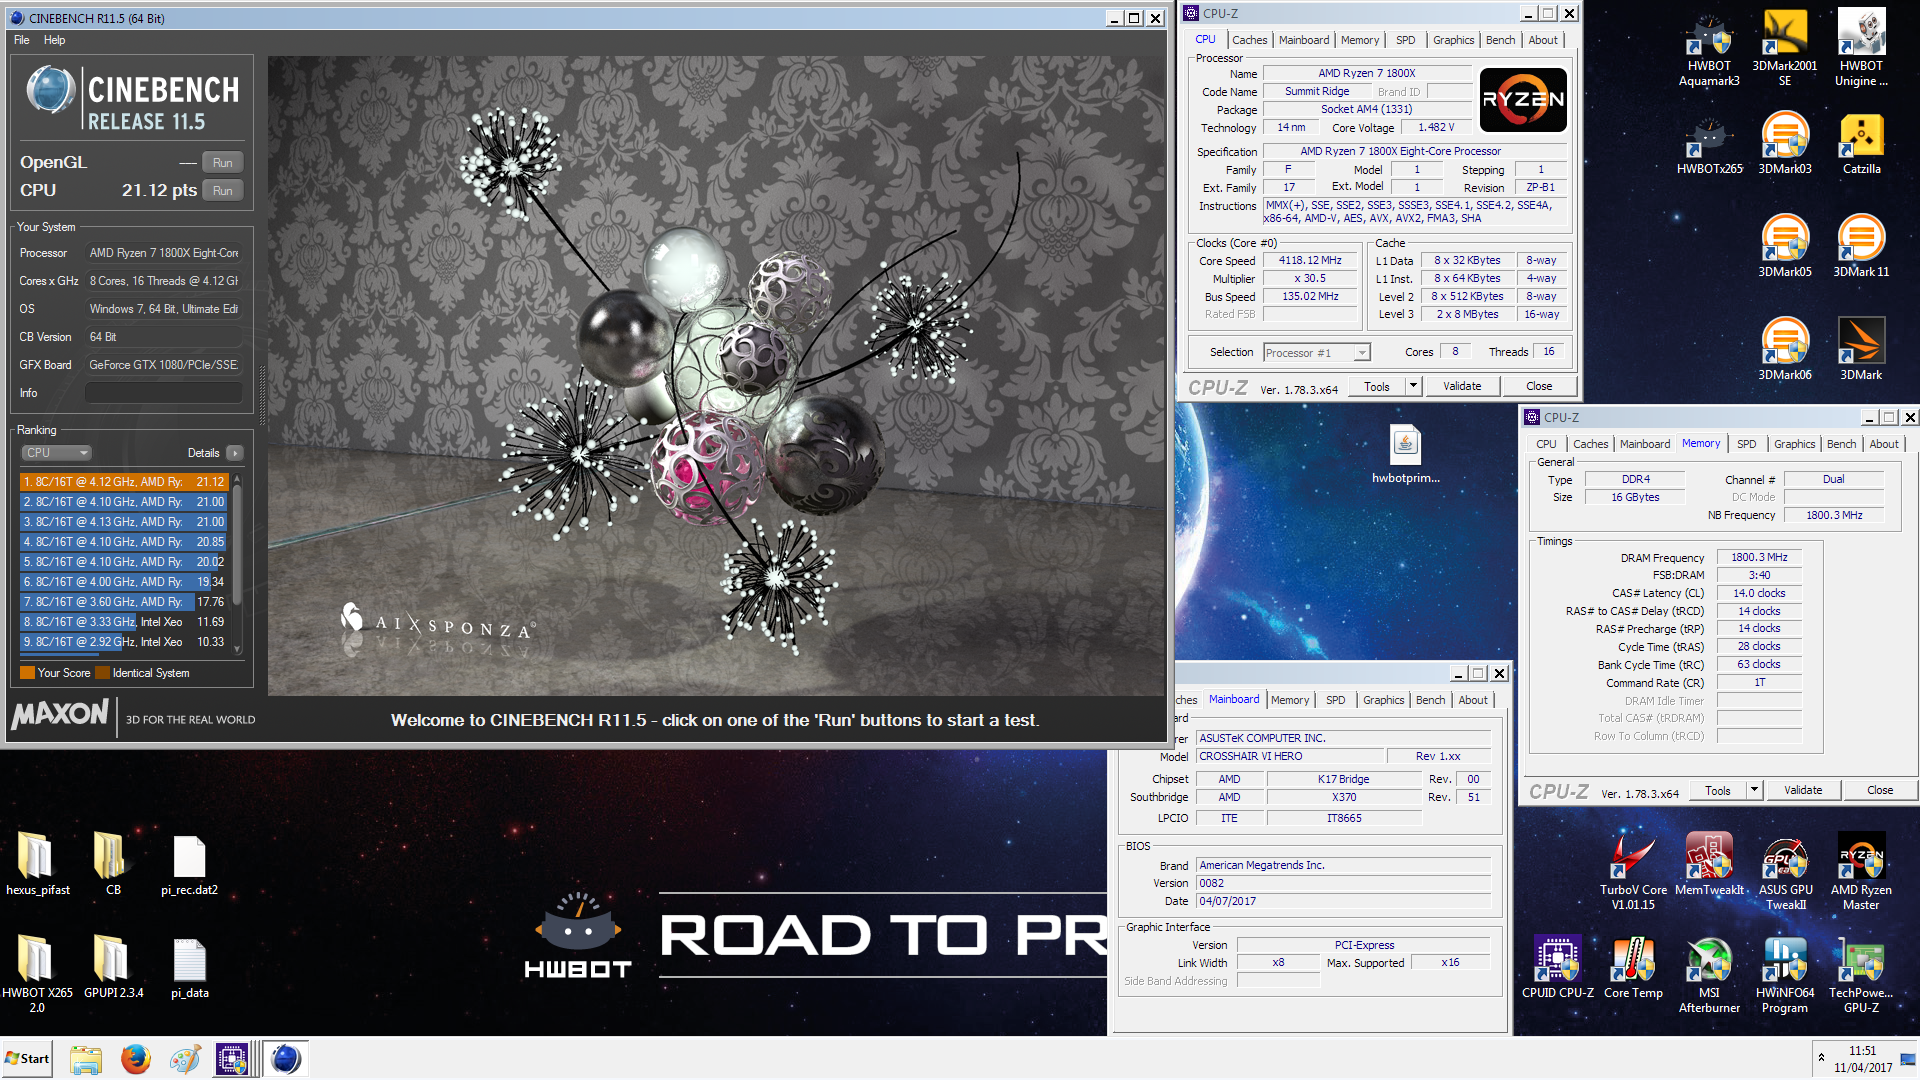
Task: Switch to Mainboard tab in top CPU-Z
Action: 1304,40
